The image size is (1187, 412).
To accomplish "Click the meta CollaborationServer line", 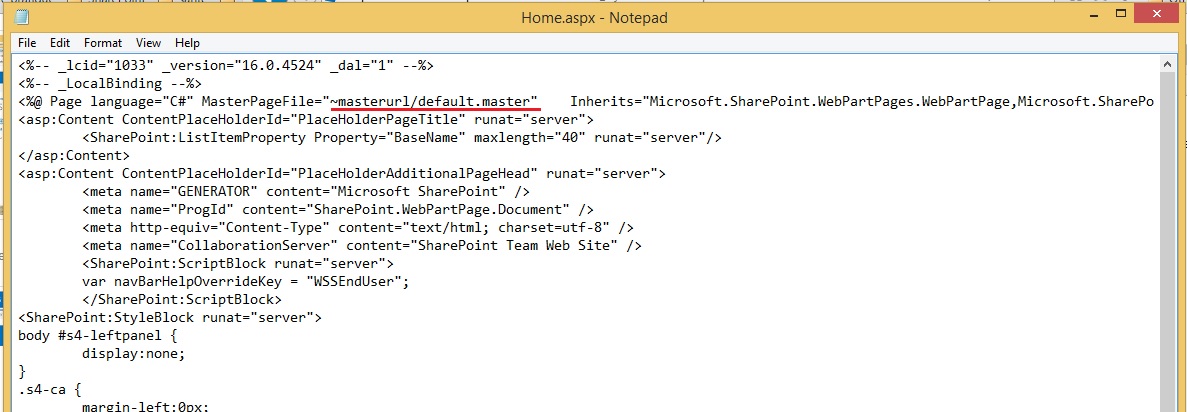I will point(362,245).
